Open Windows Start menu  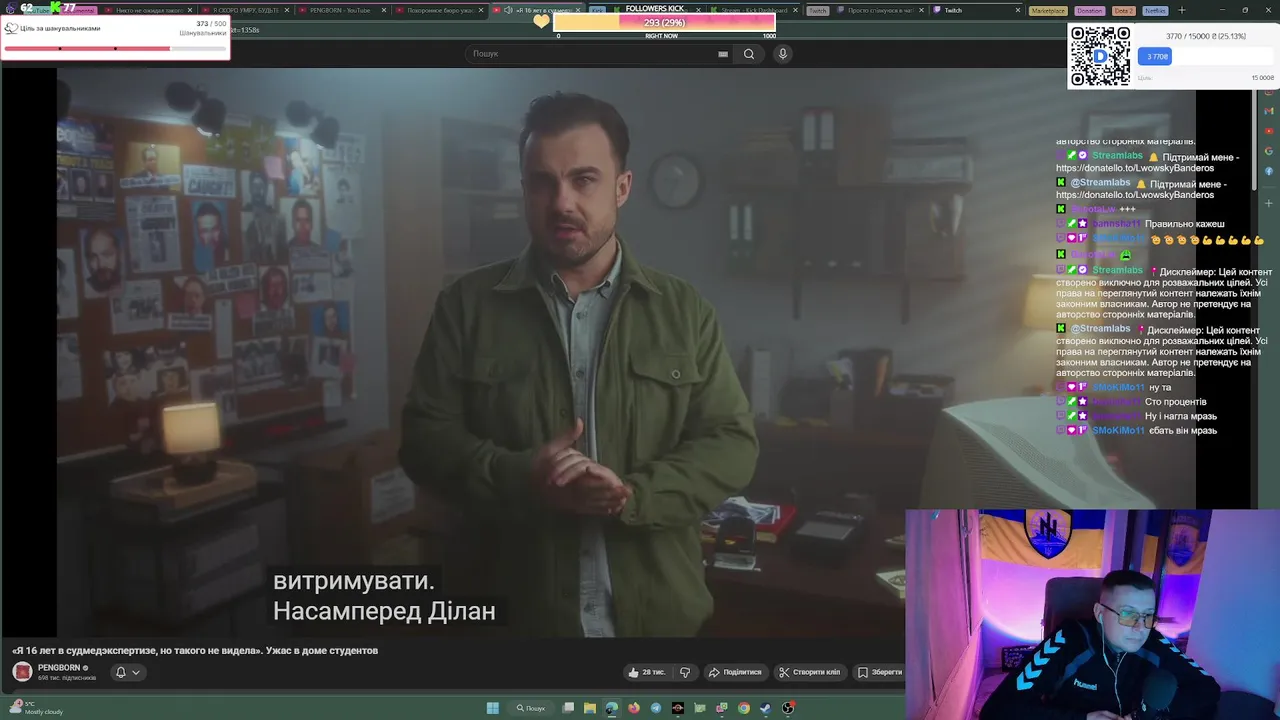[x=492, y=708]
